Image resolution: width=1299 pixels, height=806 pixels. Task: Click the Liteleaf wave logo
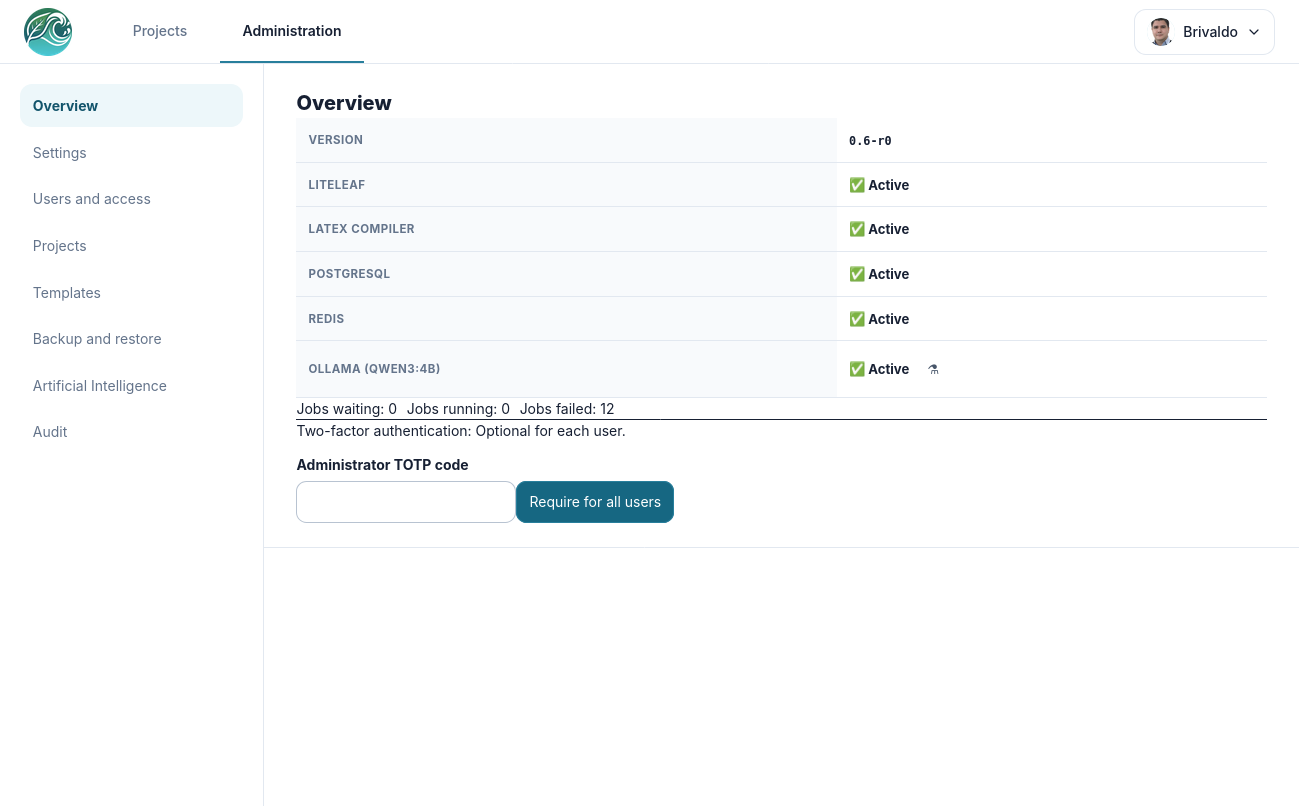[48, 32]
